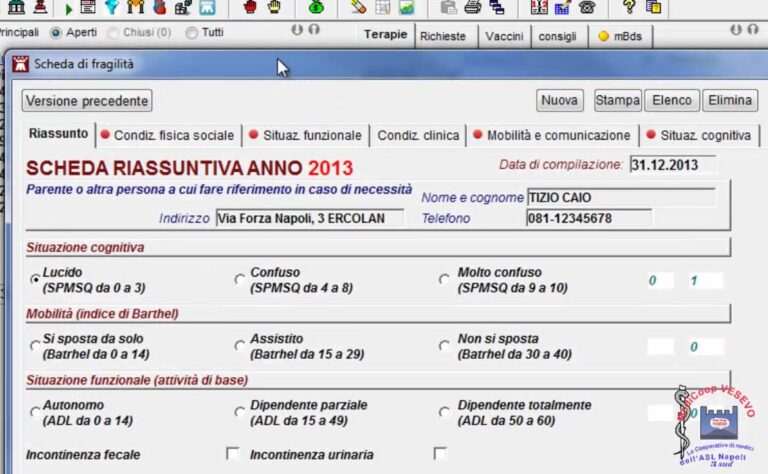Click the Nuova button

pyautogui.click(x=559, y=100)
